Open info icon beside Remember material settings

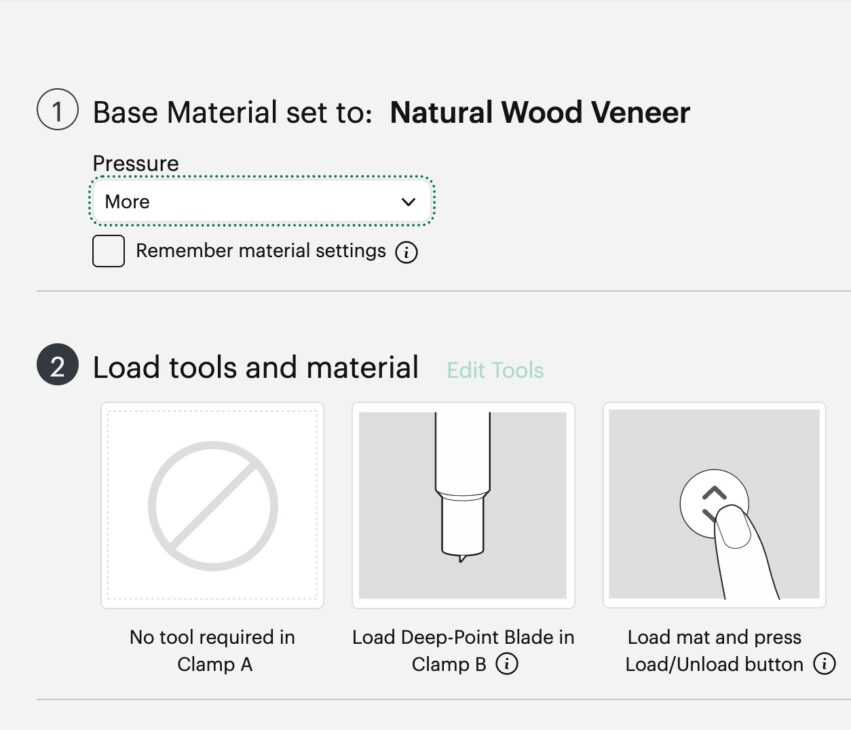click(x=406, y=252)
